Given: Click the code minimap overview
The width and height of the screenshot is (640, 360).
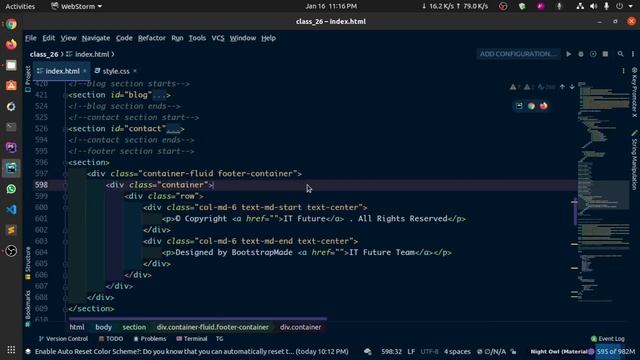Looking at the screenshot, I should coord(603,192).
